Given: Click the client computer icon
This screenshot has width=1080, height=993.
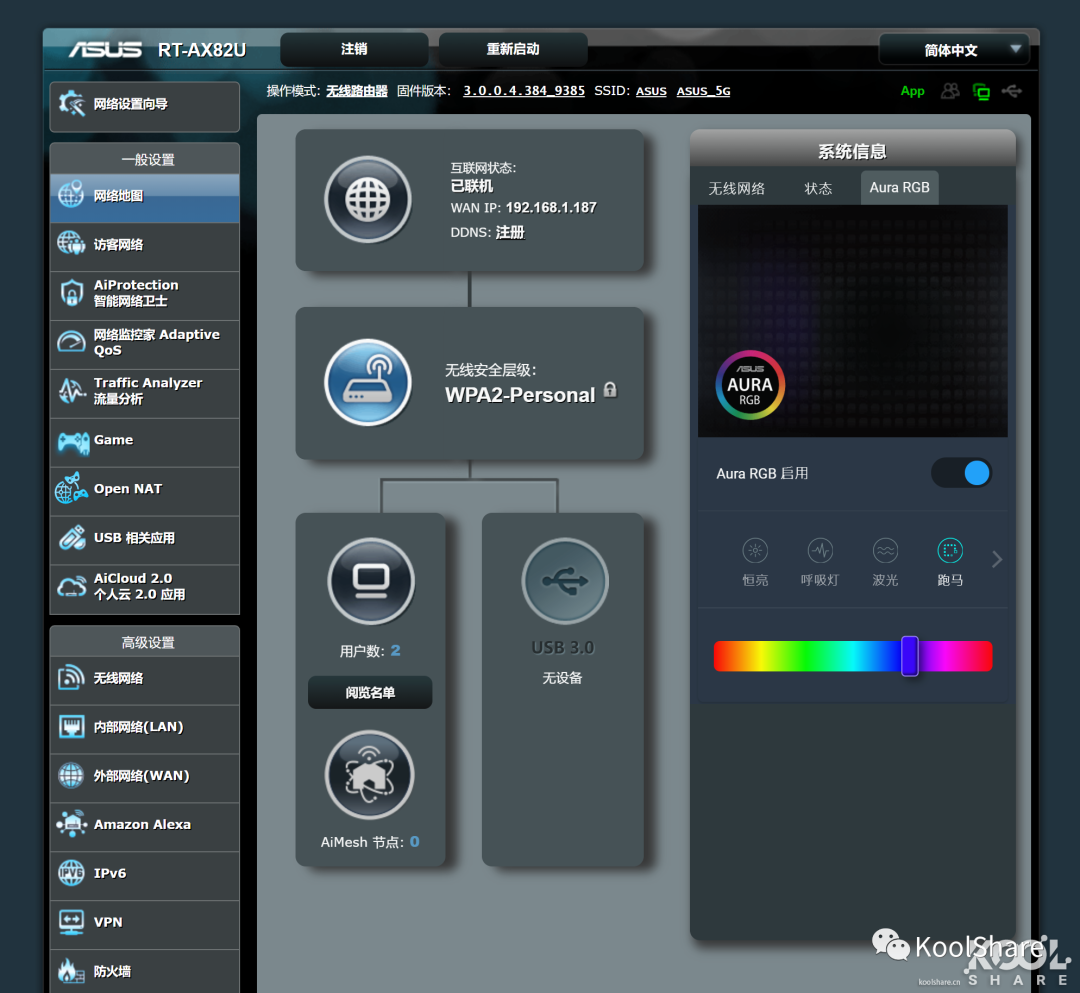Looking at the screenshot, I should [371, 582].
